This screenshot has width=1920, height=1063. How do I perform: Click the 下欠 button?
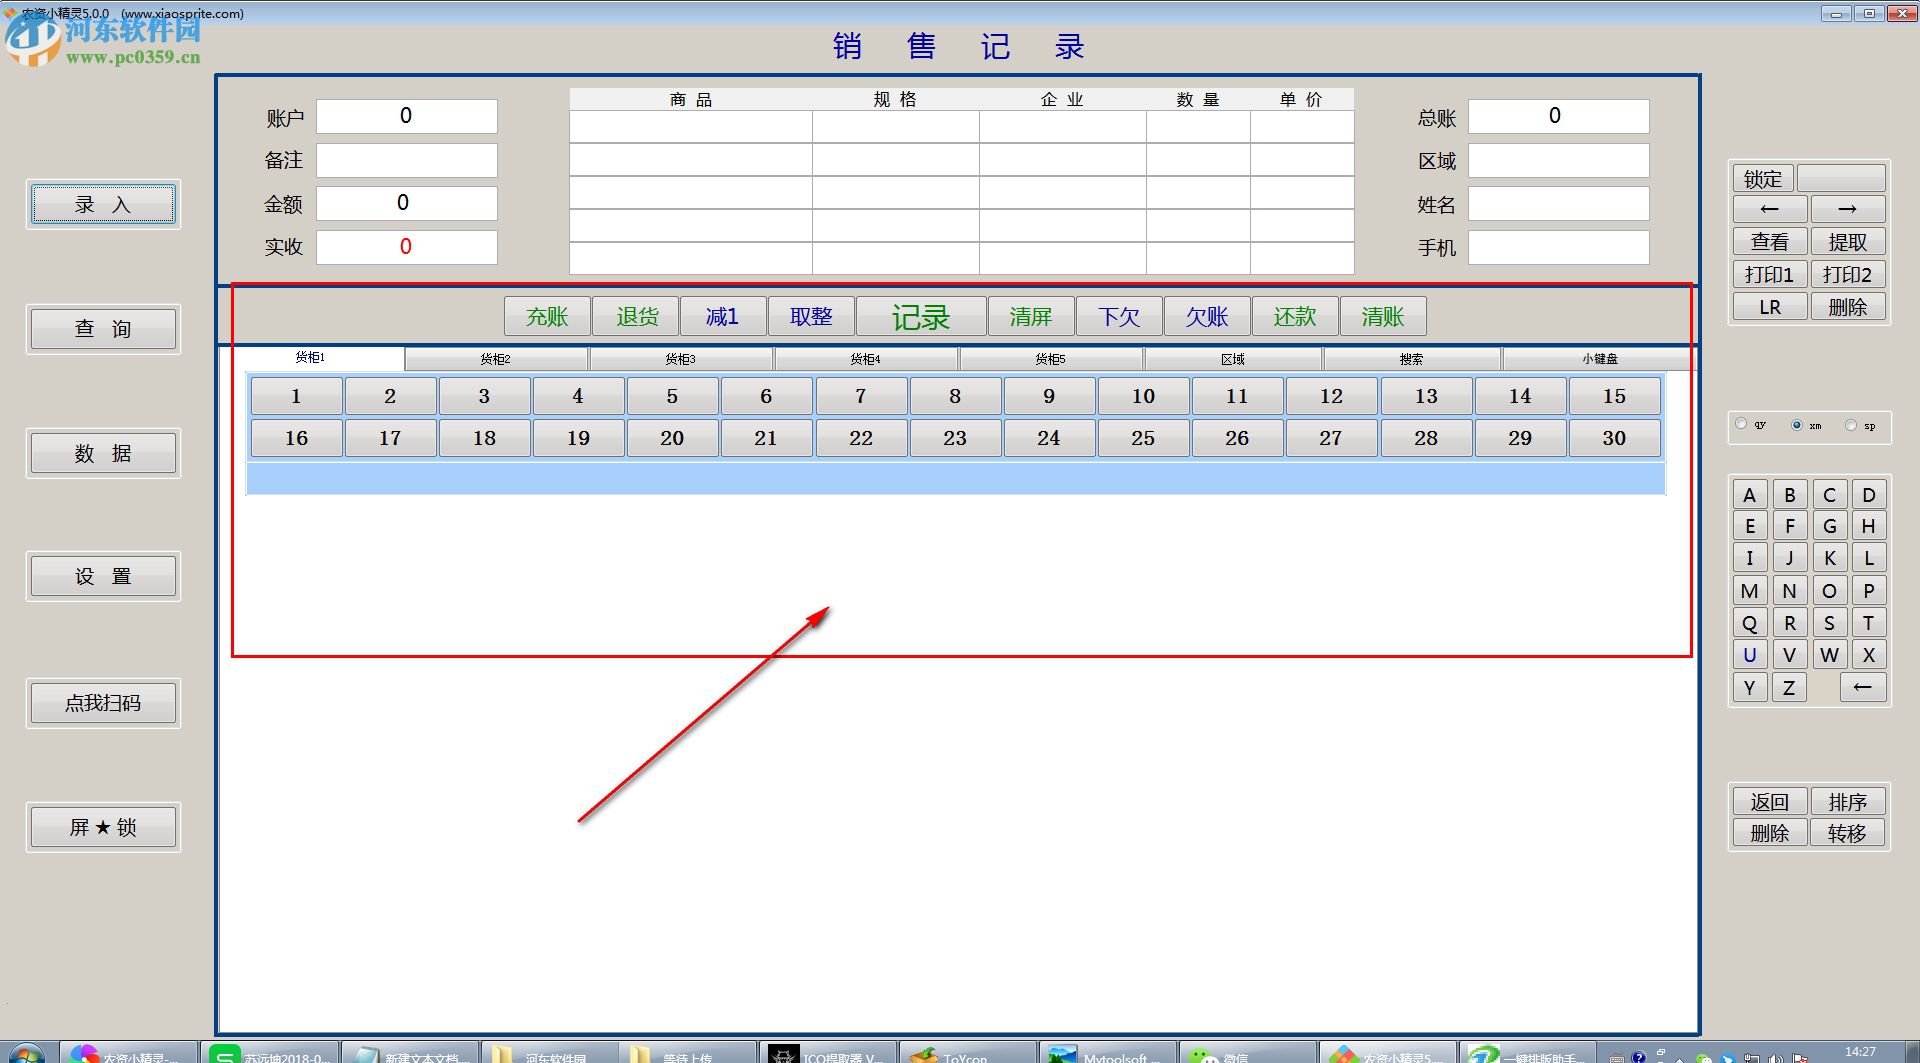1119,317
